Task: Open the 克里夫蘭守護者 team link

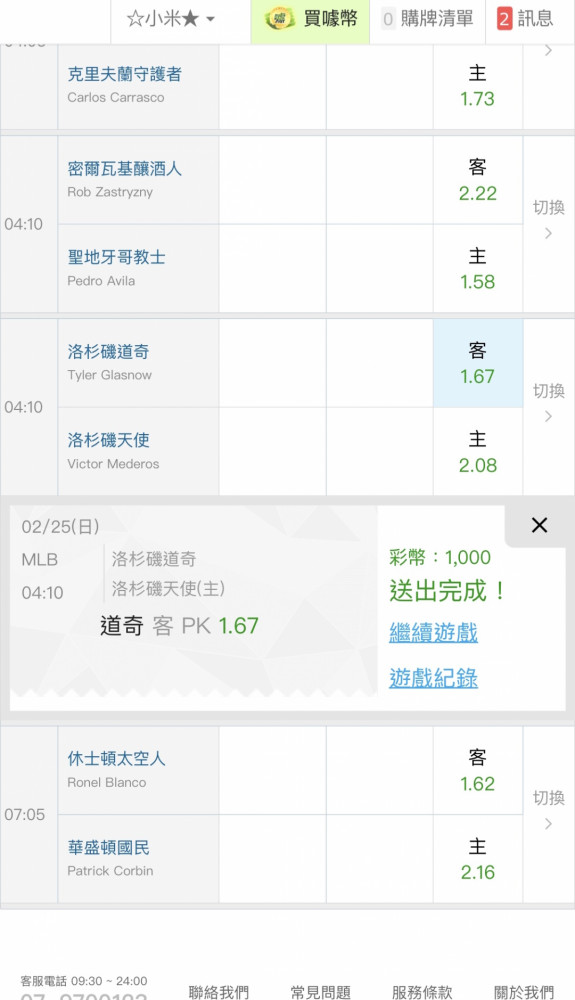Action: pyautogui.click(x=124, y=74)
